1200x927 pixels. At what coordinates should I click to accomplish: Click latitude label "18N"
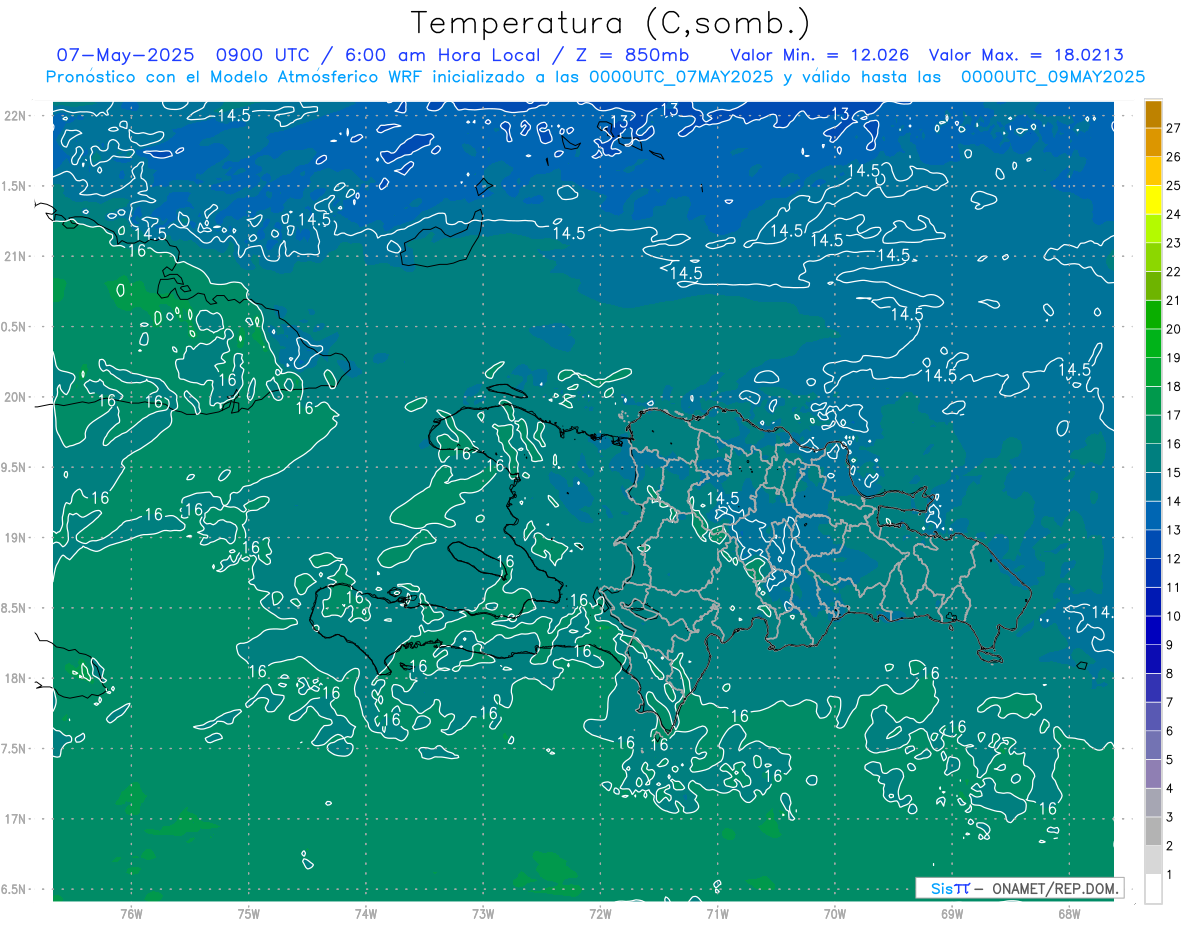(15, 679)
